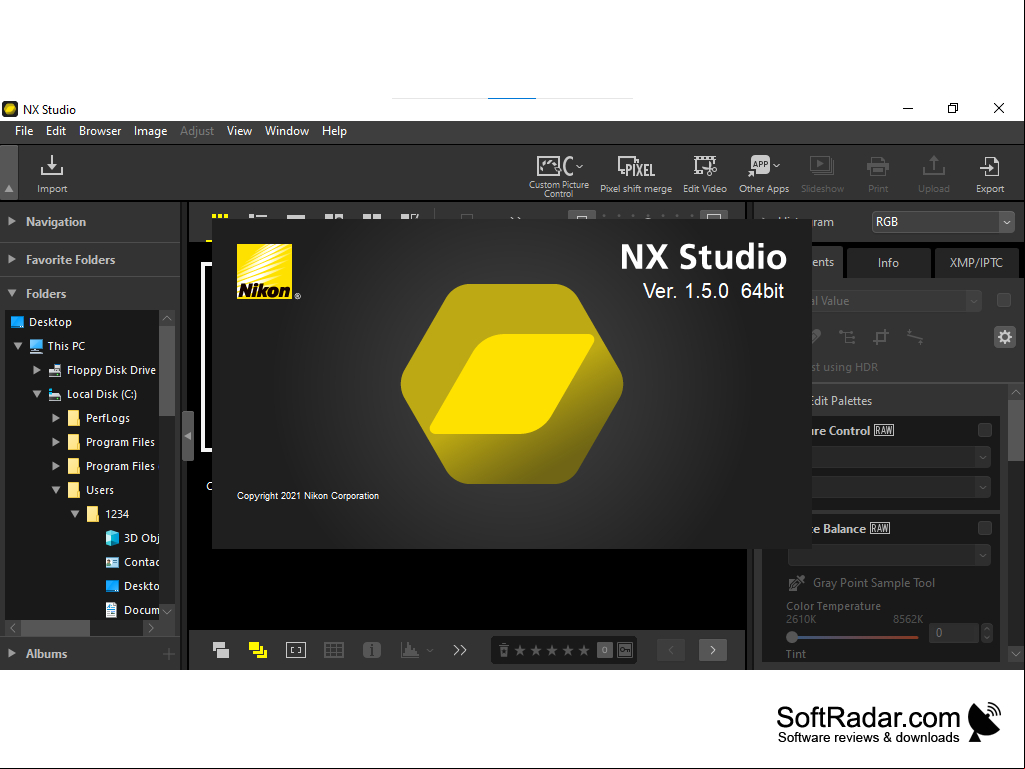The width and height of the screenshot is (1025, 769).
Task: Open the Edit Video tool
Action: [x=705, y=175]
